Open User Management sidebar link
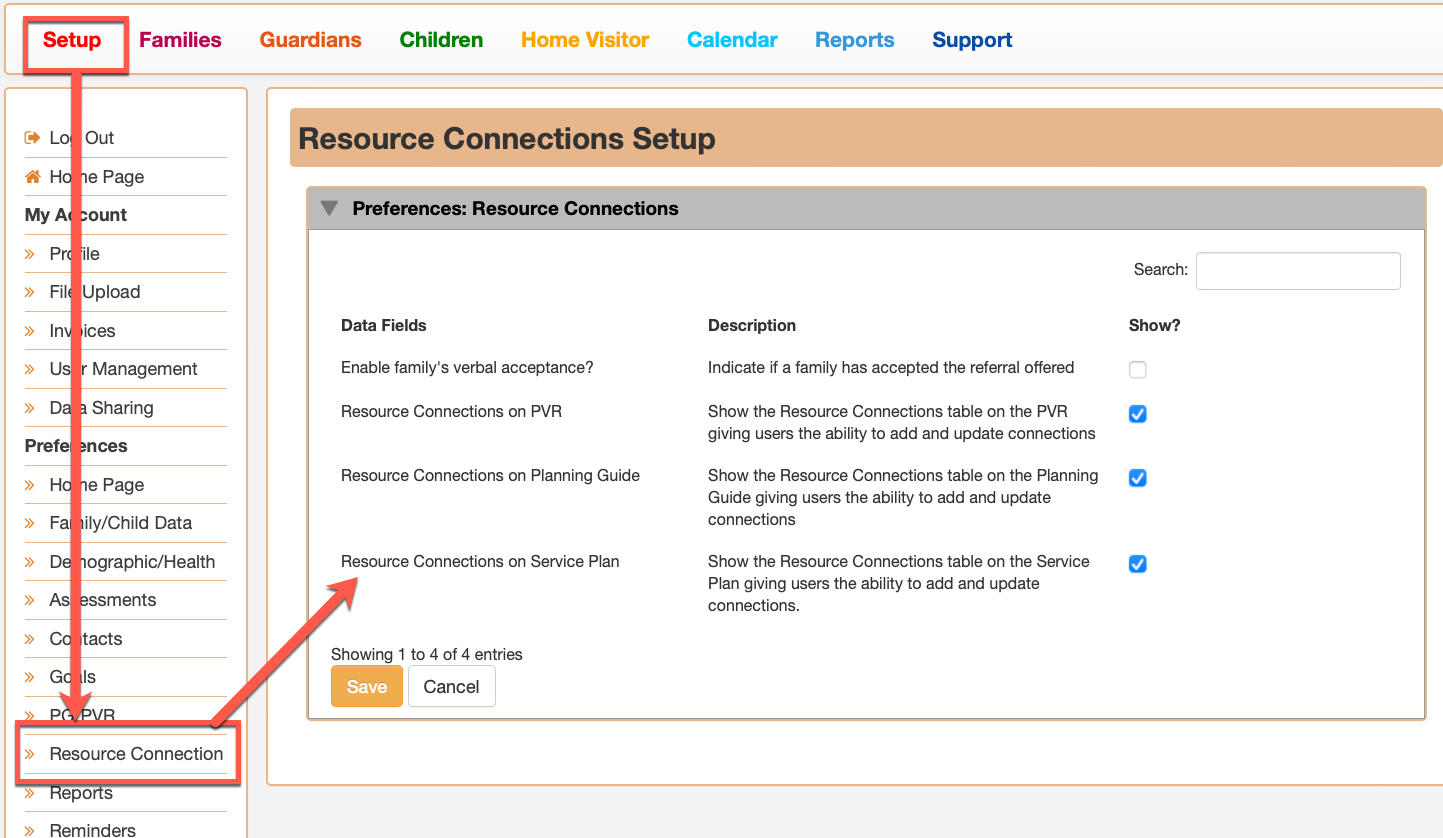The height and width of the screenshot is (838, 1443). pyautogui.click(x=124, y=369)
